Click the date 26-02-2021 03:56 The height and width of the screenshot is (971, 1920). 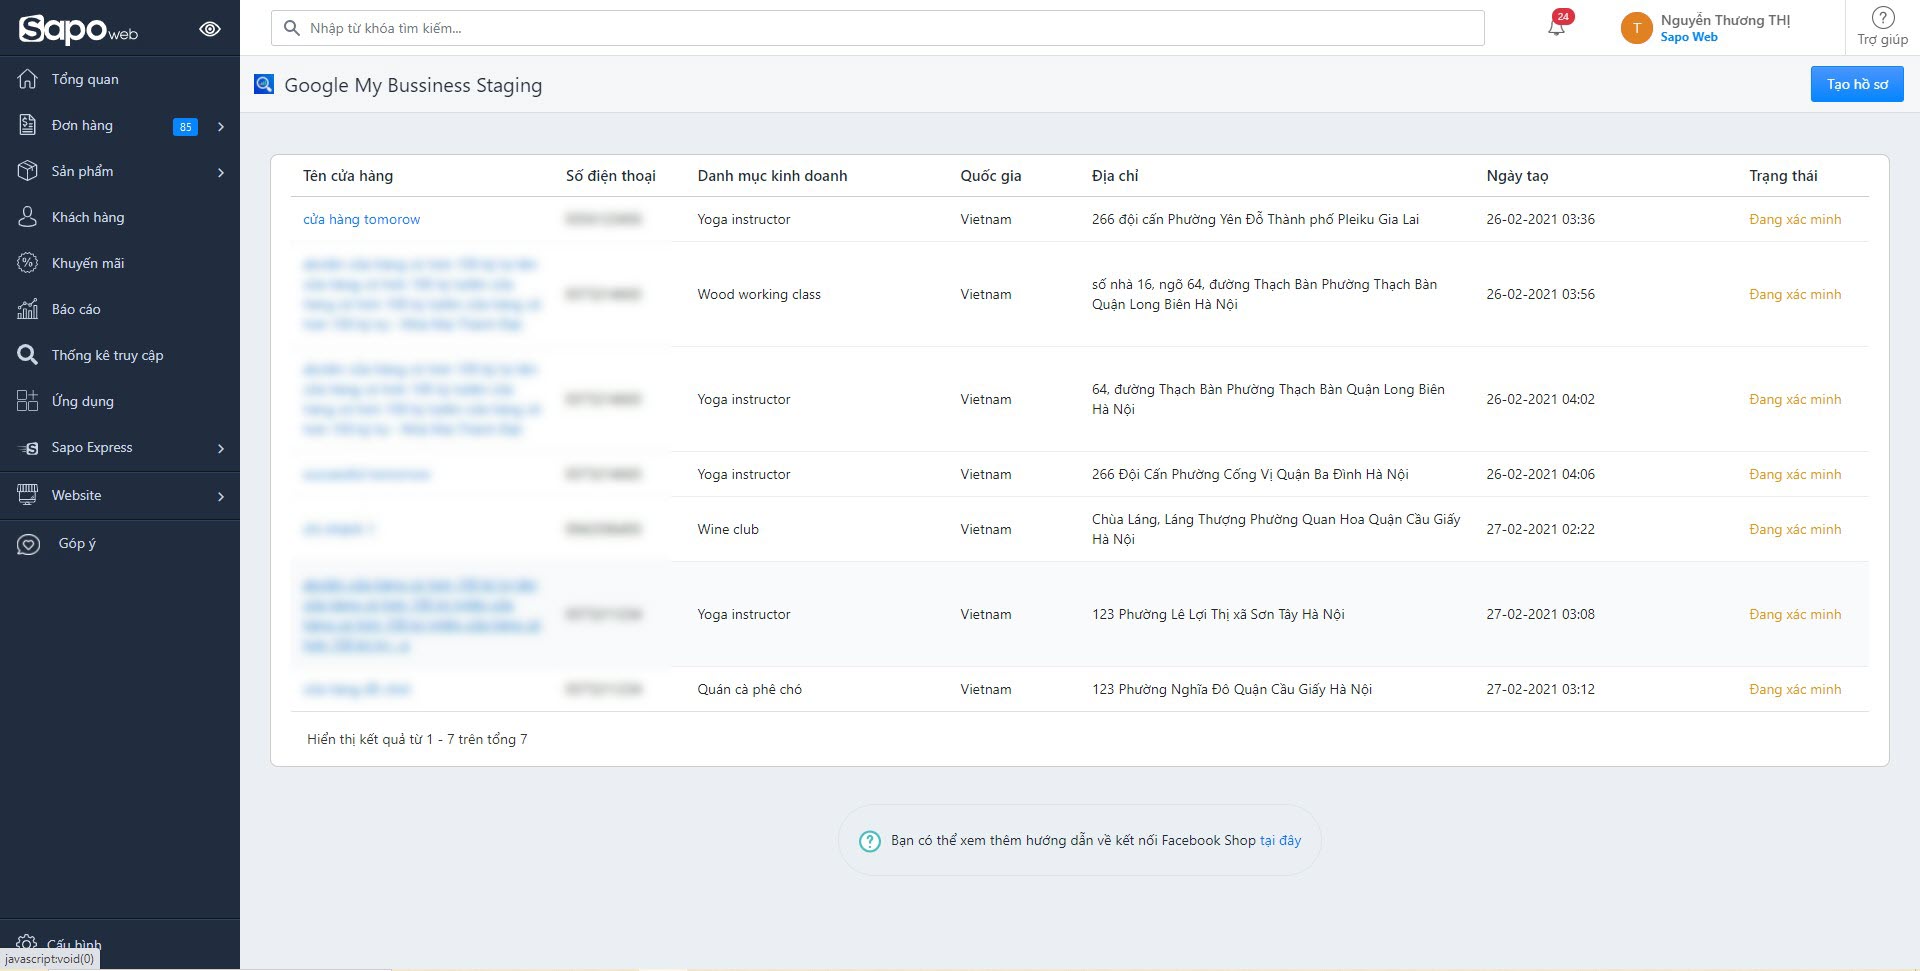point(1540,294)
